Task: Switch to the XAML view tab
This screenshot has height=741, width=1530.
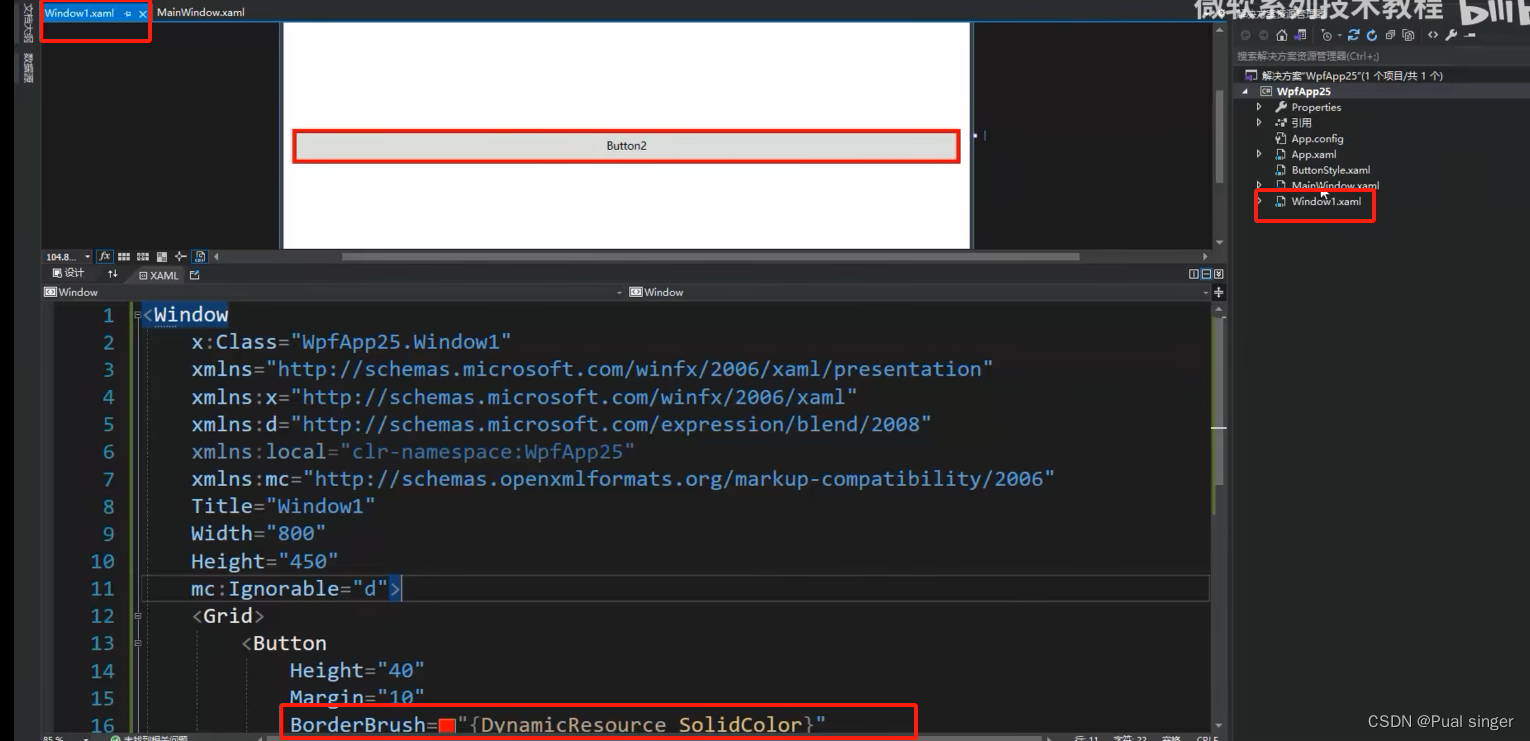Action: [x=159, y=275]
